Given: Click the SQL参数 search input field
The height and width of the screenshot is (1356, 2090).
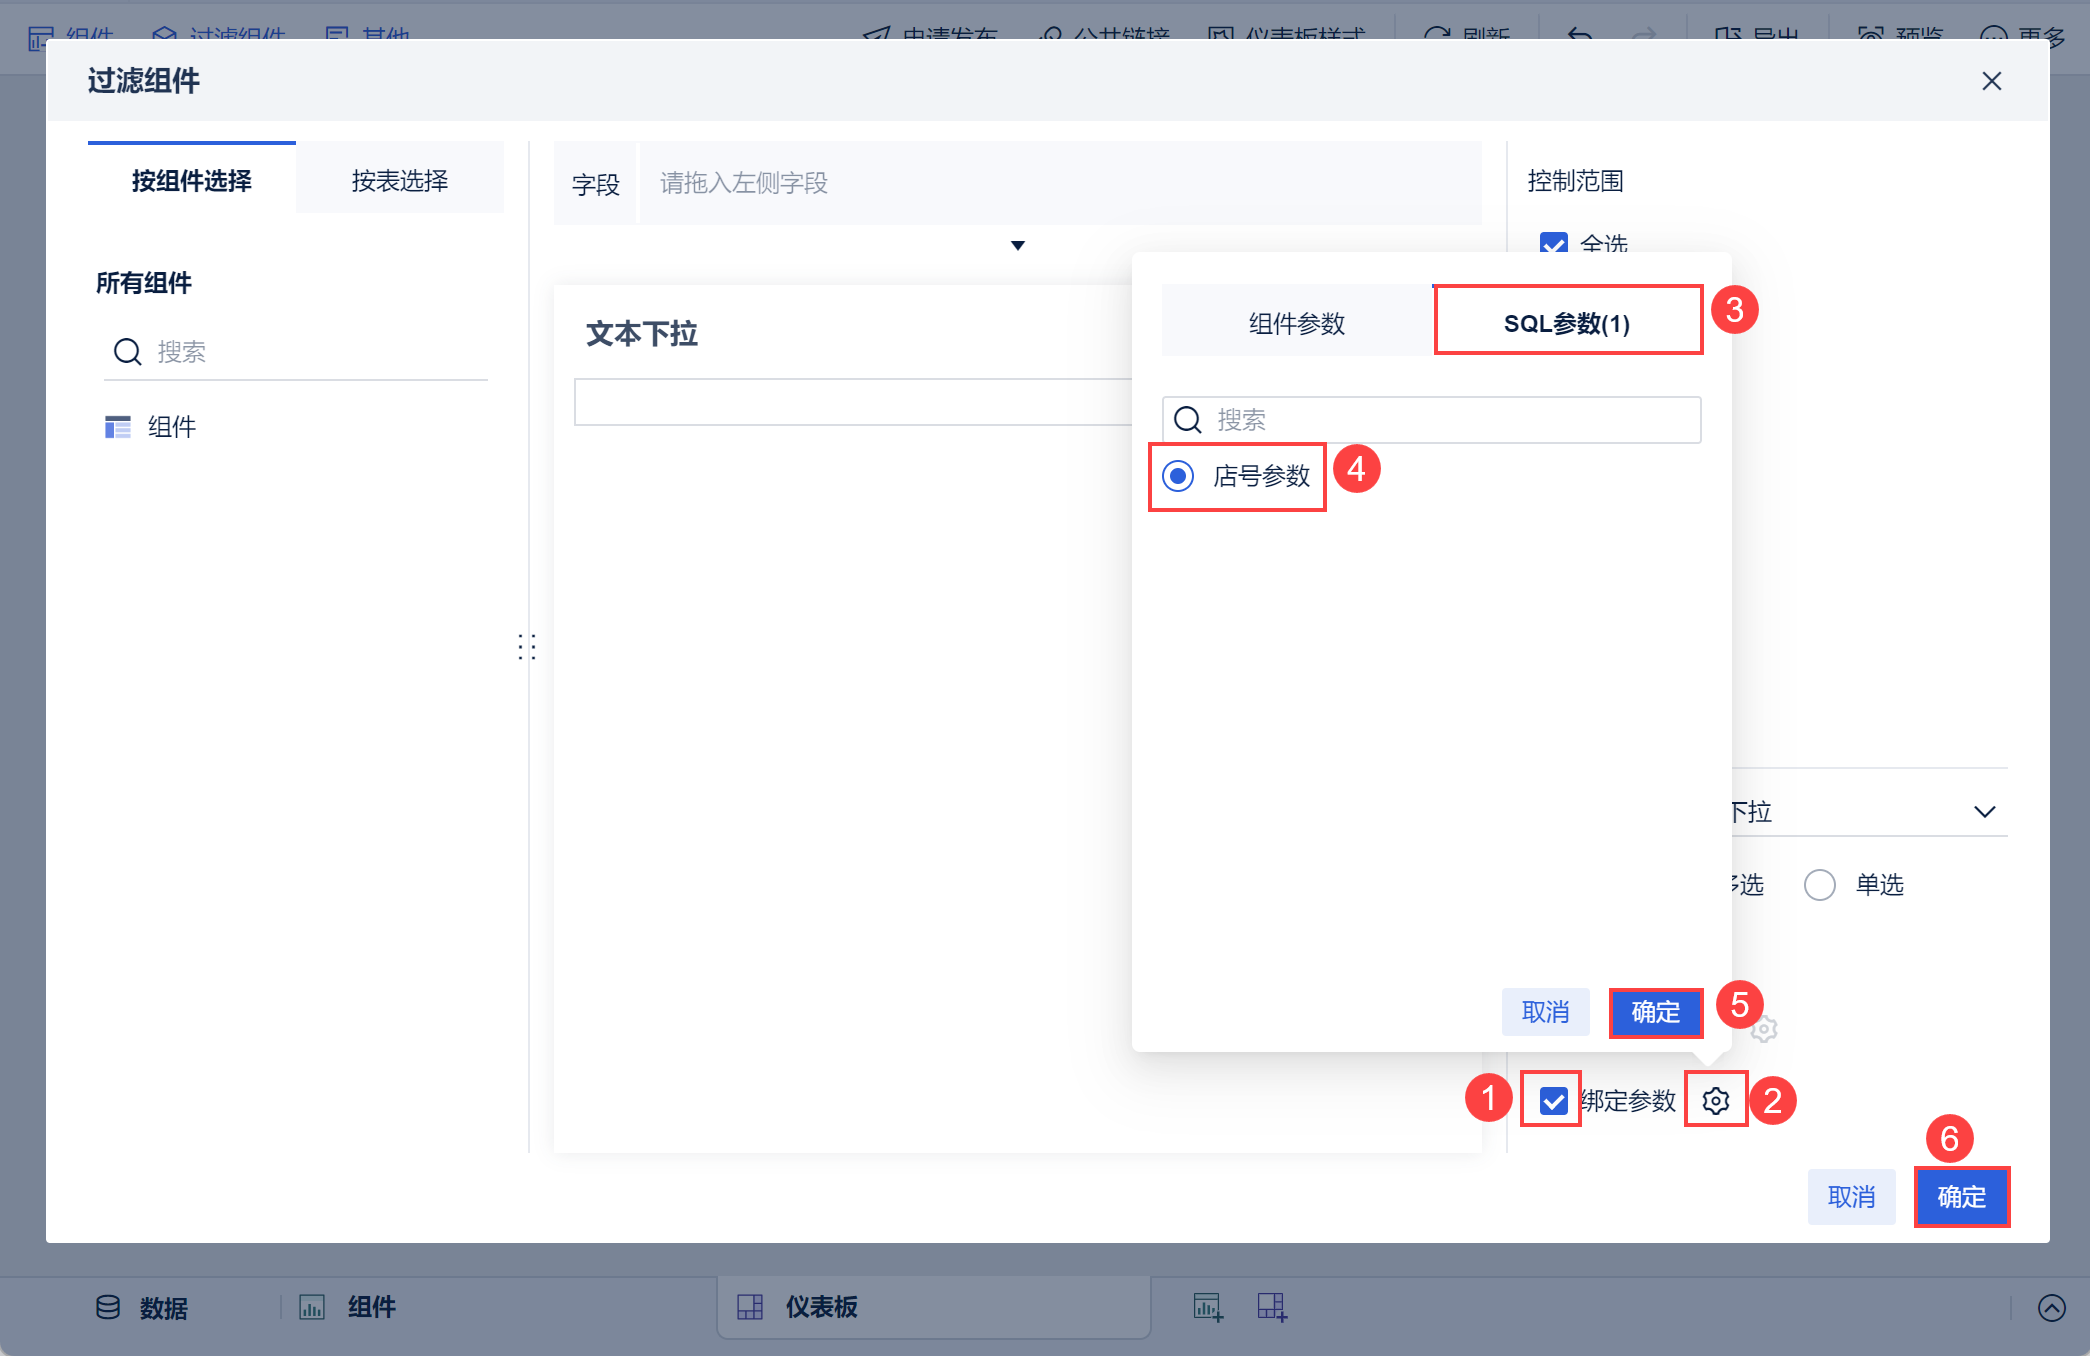Looking at the screenshot, I should (x=1432, y=420).
